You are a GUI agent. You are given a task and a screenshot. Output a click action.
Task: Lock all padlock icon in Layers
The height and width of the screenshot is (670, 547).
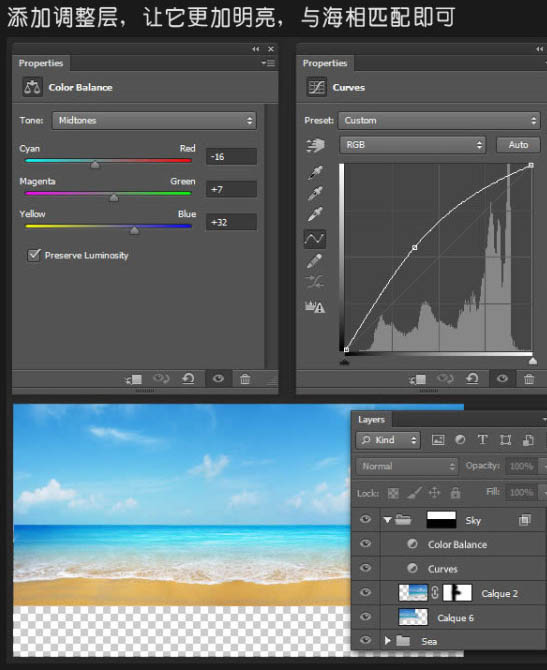click(x=455, y=493)
